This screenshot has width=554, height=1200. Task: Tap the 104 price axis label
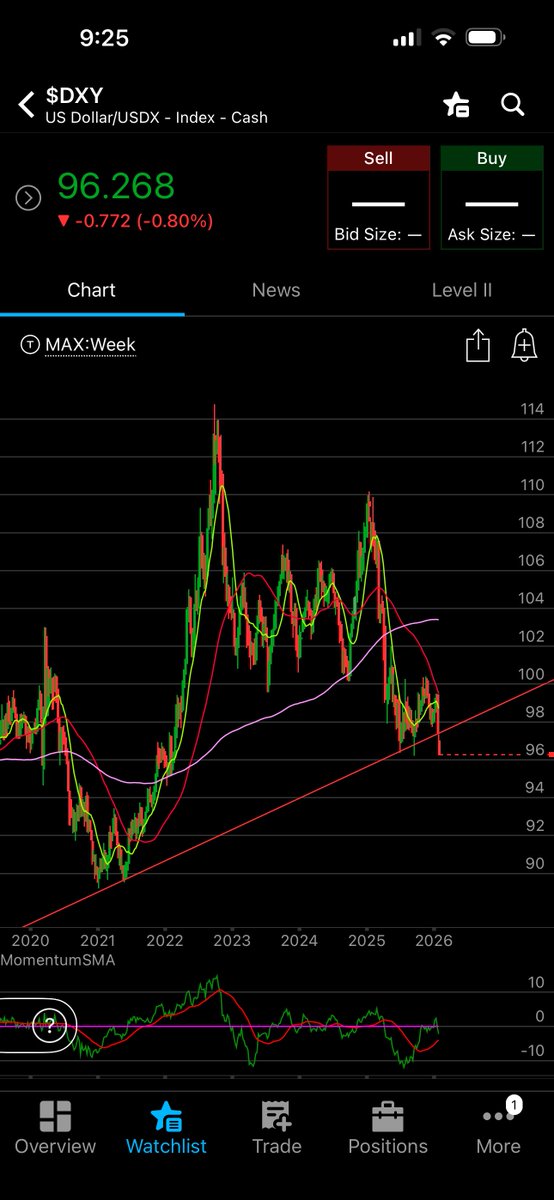coord(532,599)
